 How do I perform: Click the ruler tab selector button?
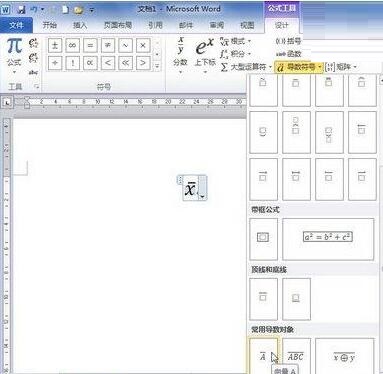[7, 103]
